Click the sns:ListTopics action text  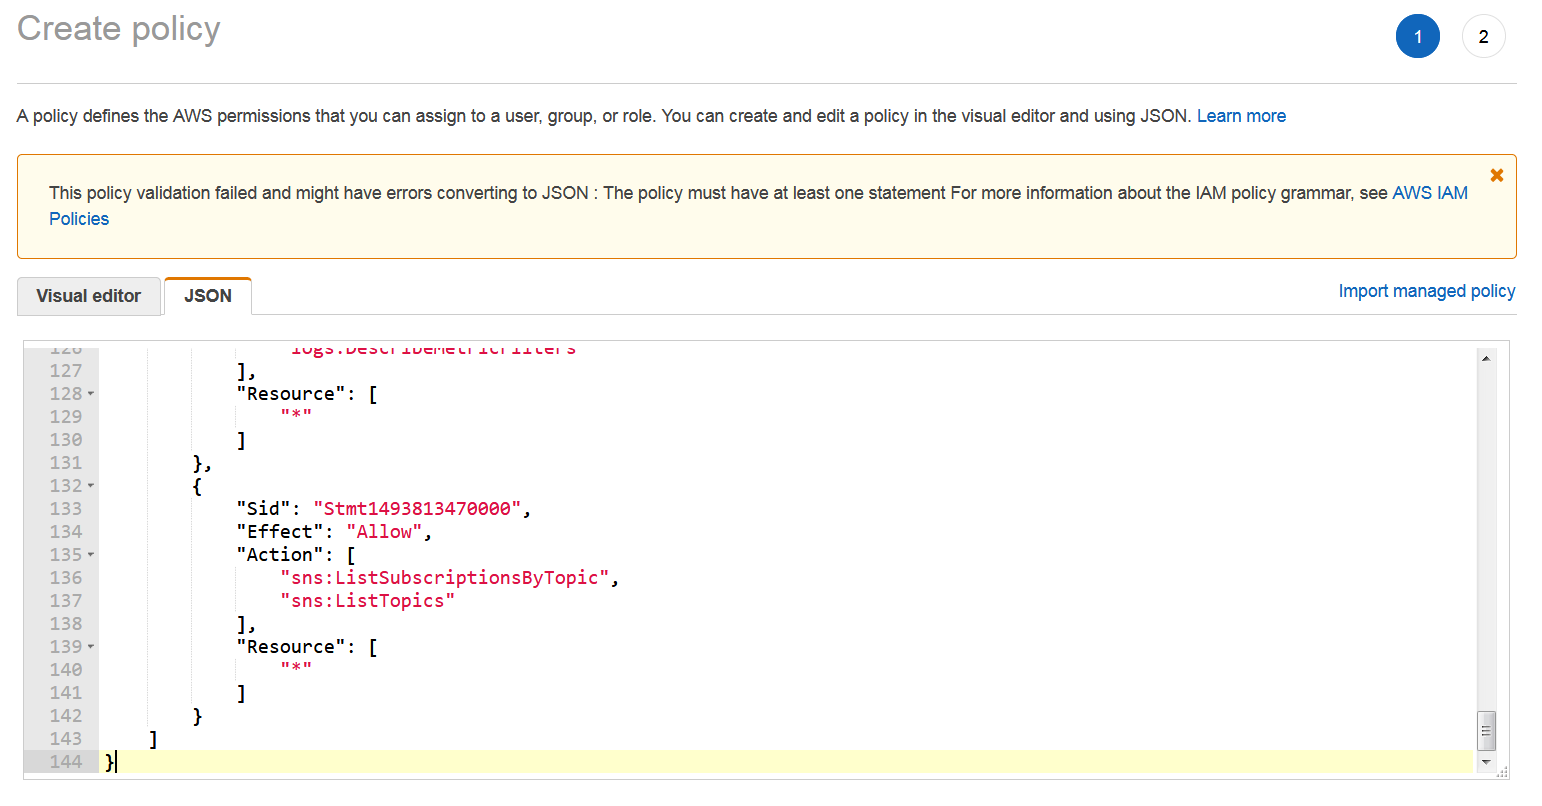click(x=366, y=600)
